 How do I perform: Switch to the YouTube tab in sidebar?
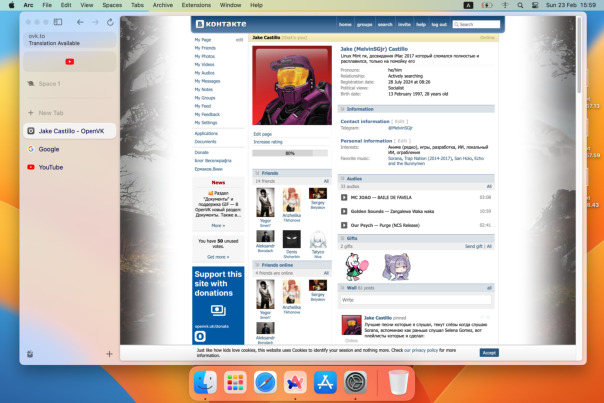coord(50,167)
